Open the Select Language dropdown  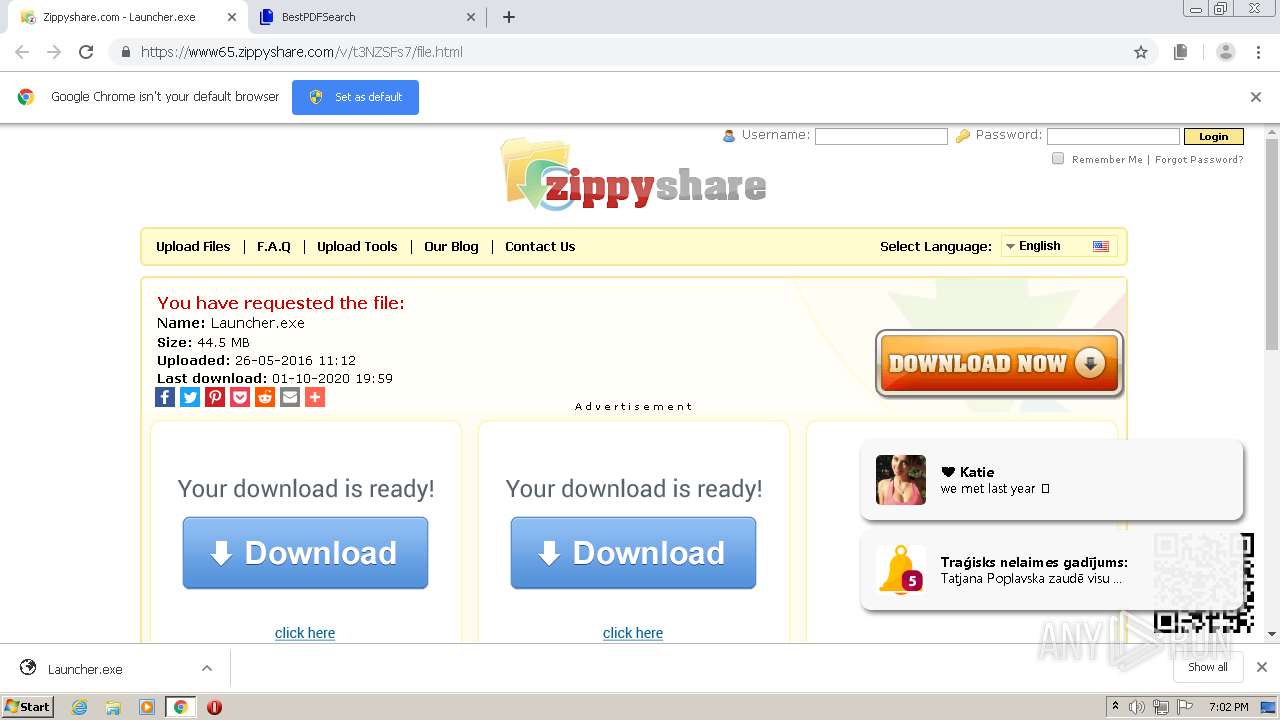click(x=1059, y=246)
